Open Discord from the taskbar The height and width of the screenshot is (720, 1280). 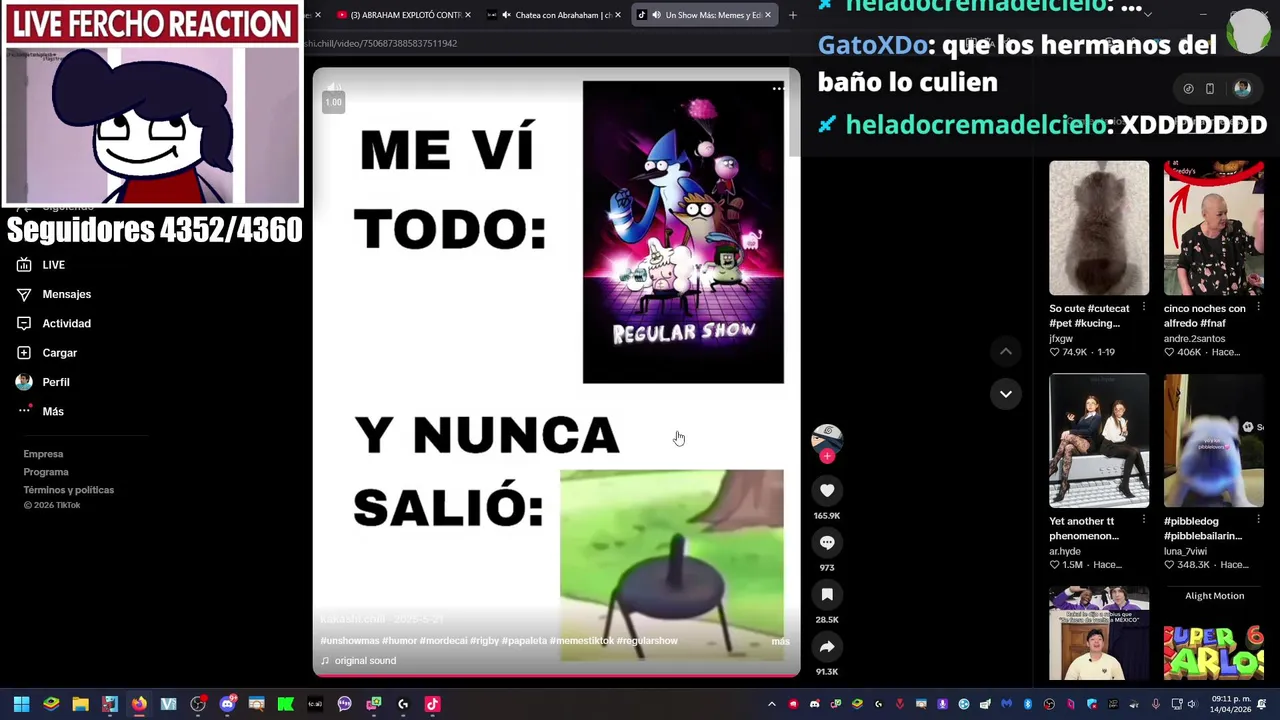(x=227, y=704)
